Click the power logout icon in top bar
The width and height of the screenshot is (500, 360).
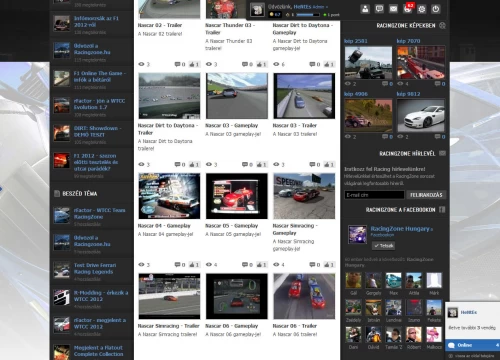[436, 9]
